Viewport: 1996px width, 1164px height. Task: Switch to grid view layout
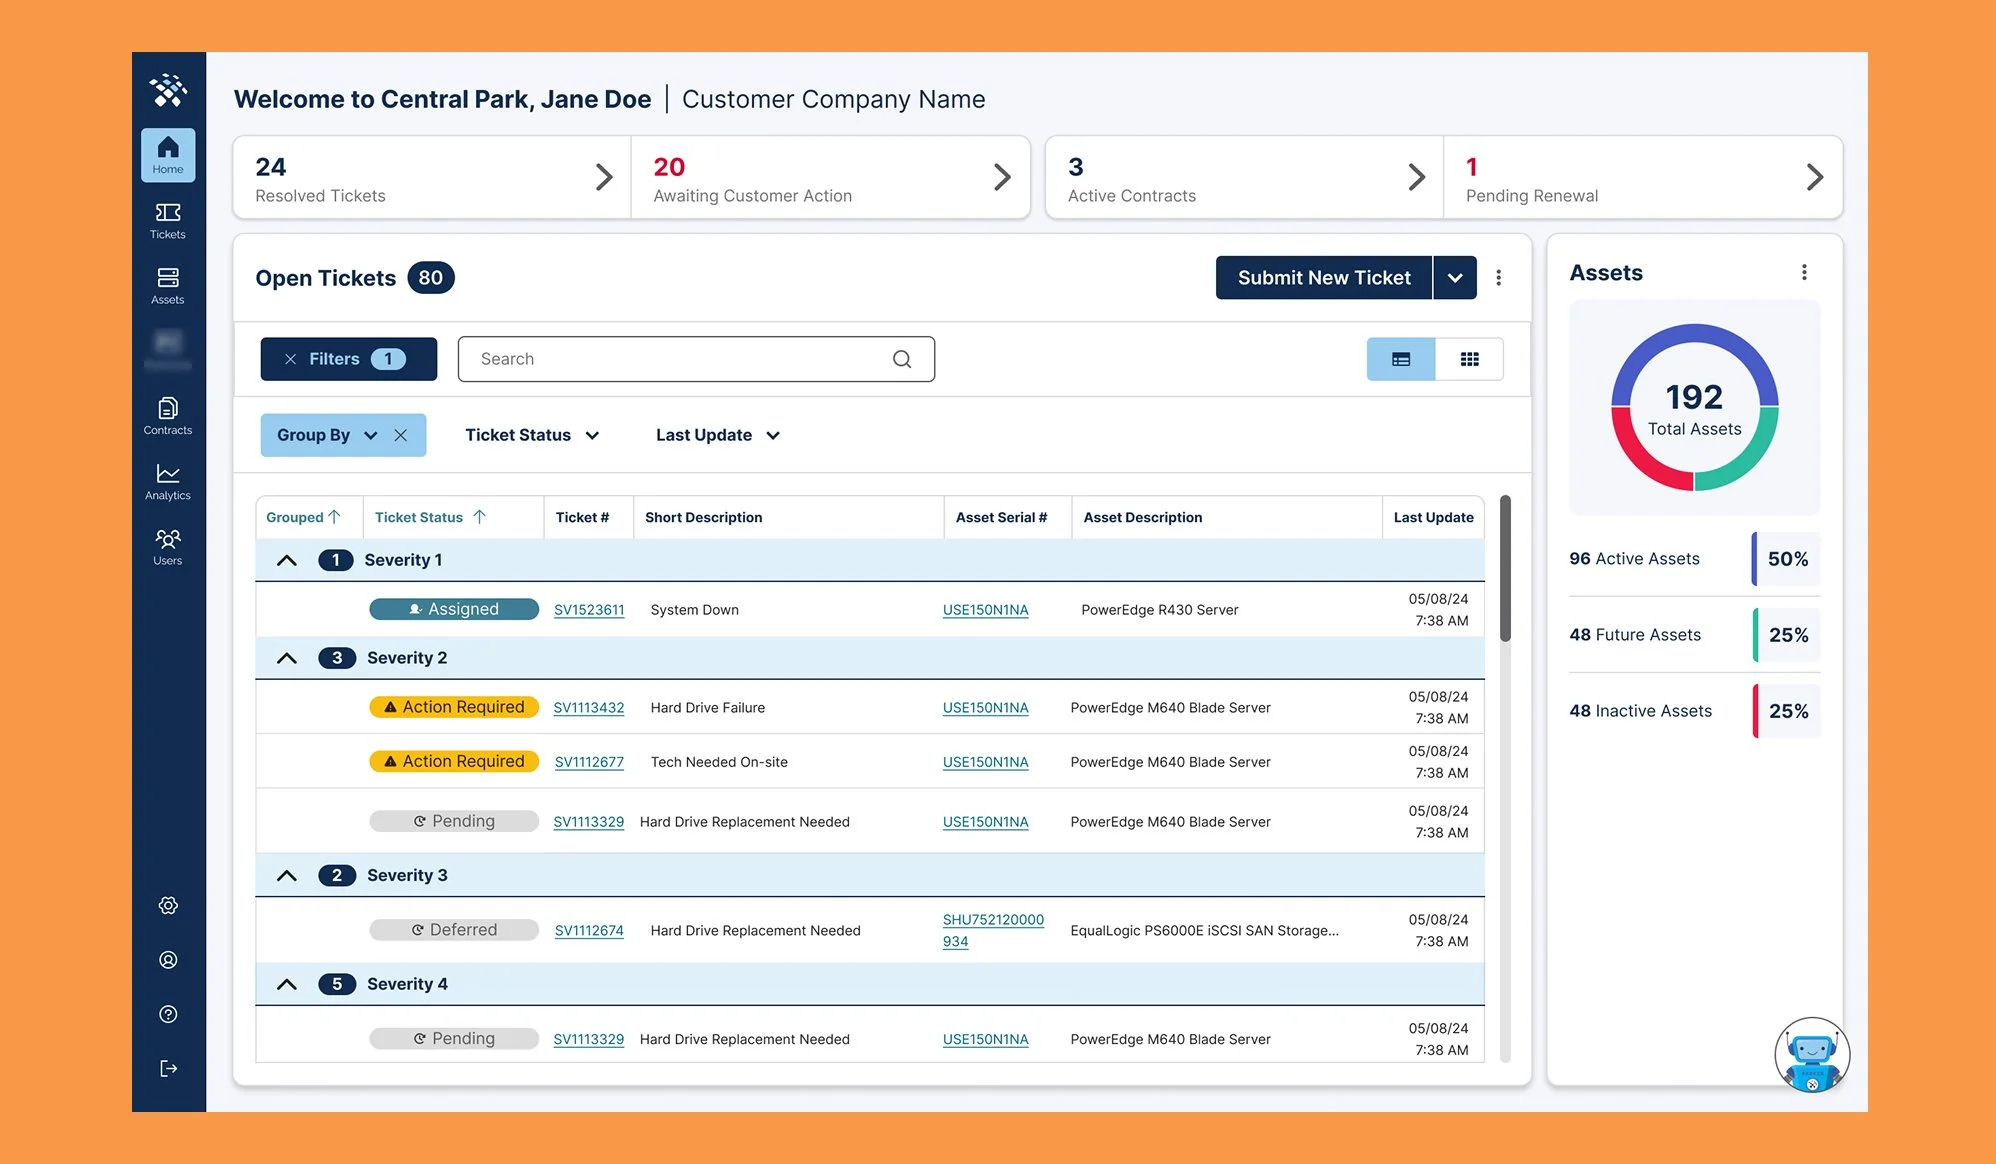pos(1469,359)
